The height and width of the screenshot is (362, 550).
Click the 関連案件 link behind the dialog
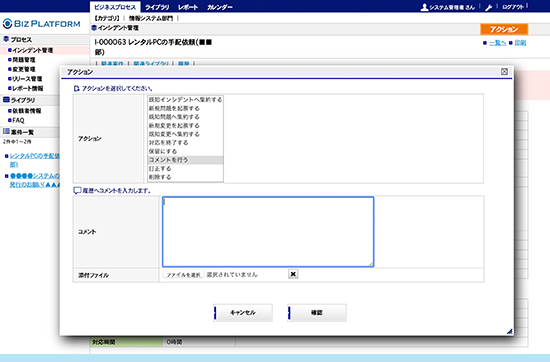pyautogui.click(x=112, y=63)
